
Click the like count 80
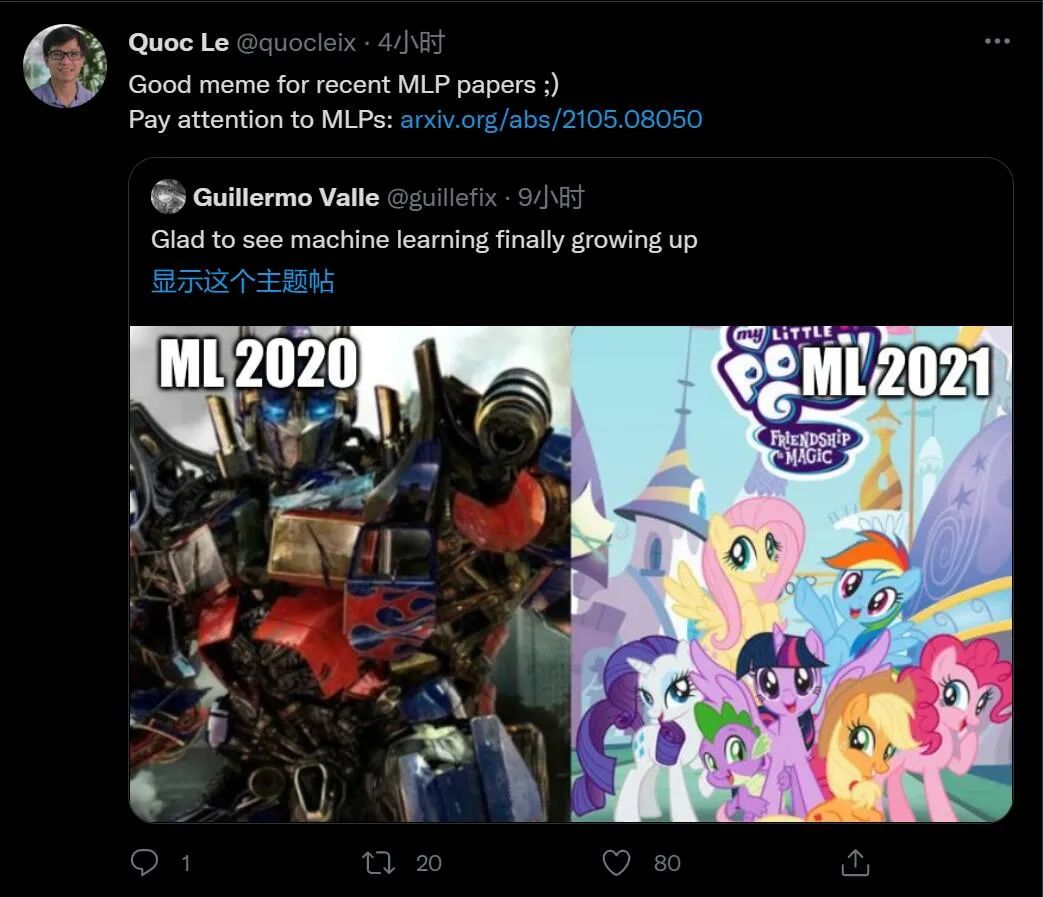point(667,863)
